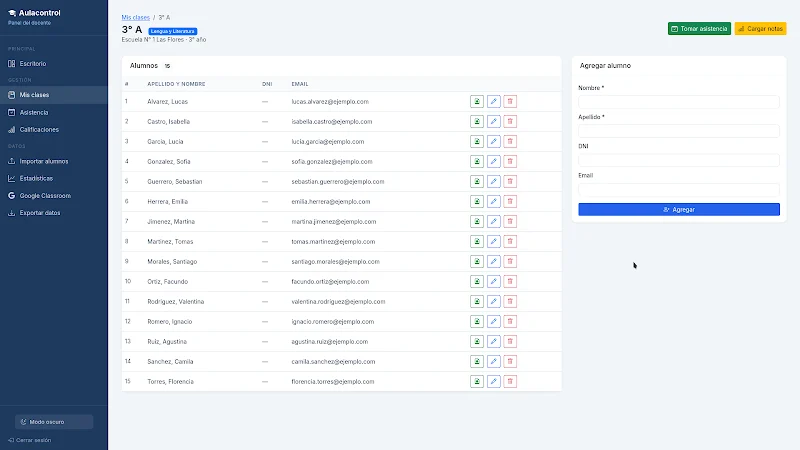Image resolution: width=800 pixels, height=450 pixels.
Task: Focus the Nombre input field
Action: coord(679,102)
